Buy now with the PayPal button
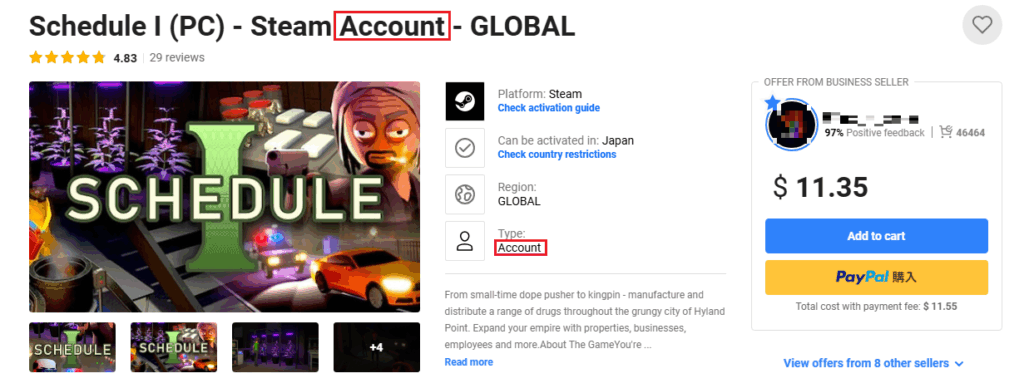Viewport: 1024px width, 388px height. [876, 278]
